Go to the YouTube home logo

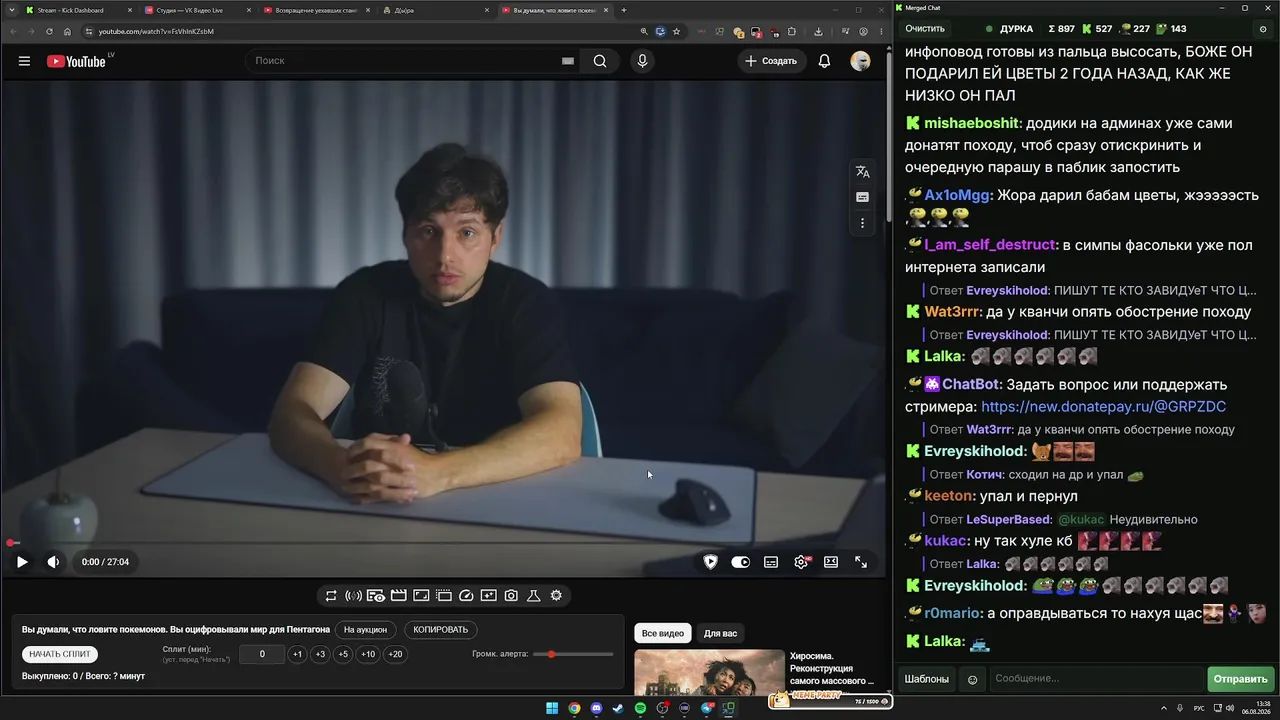point(76,61)
